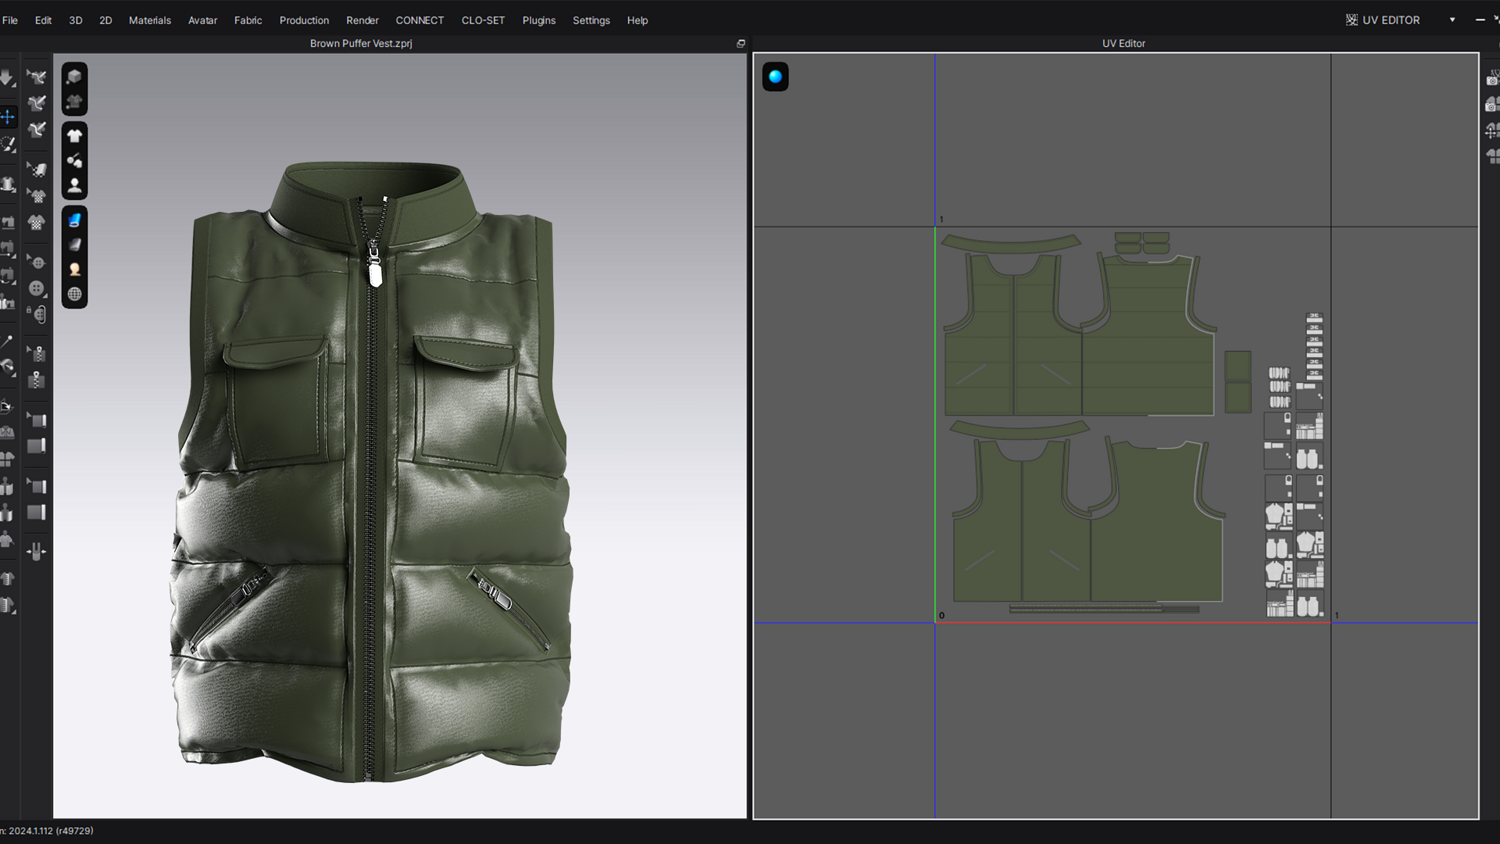Choose the Zipper tool without pointer
This screenshot has height=844, width=1500.
[37, 380]
